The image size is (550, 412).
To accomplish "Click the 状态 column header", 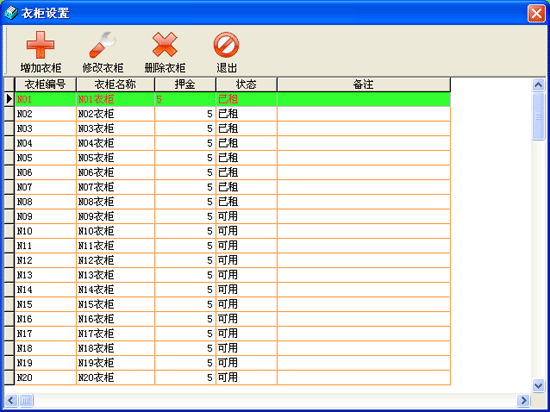I will [x=246, y=85].
